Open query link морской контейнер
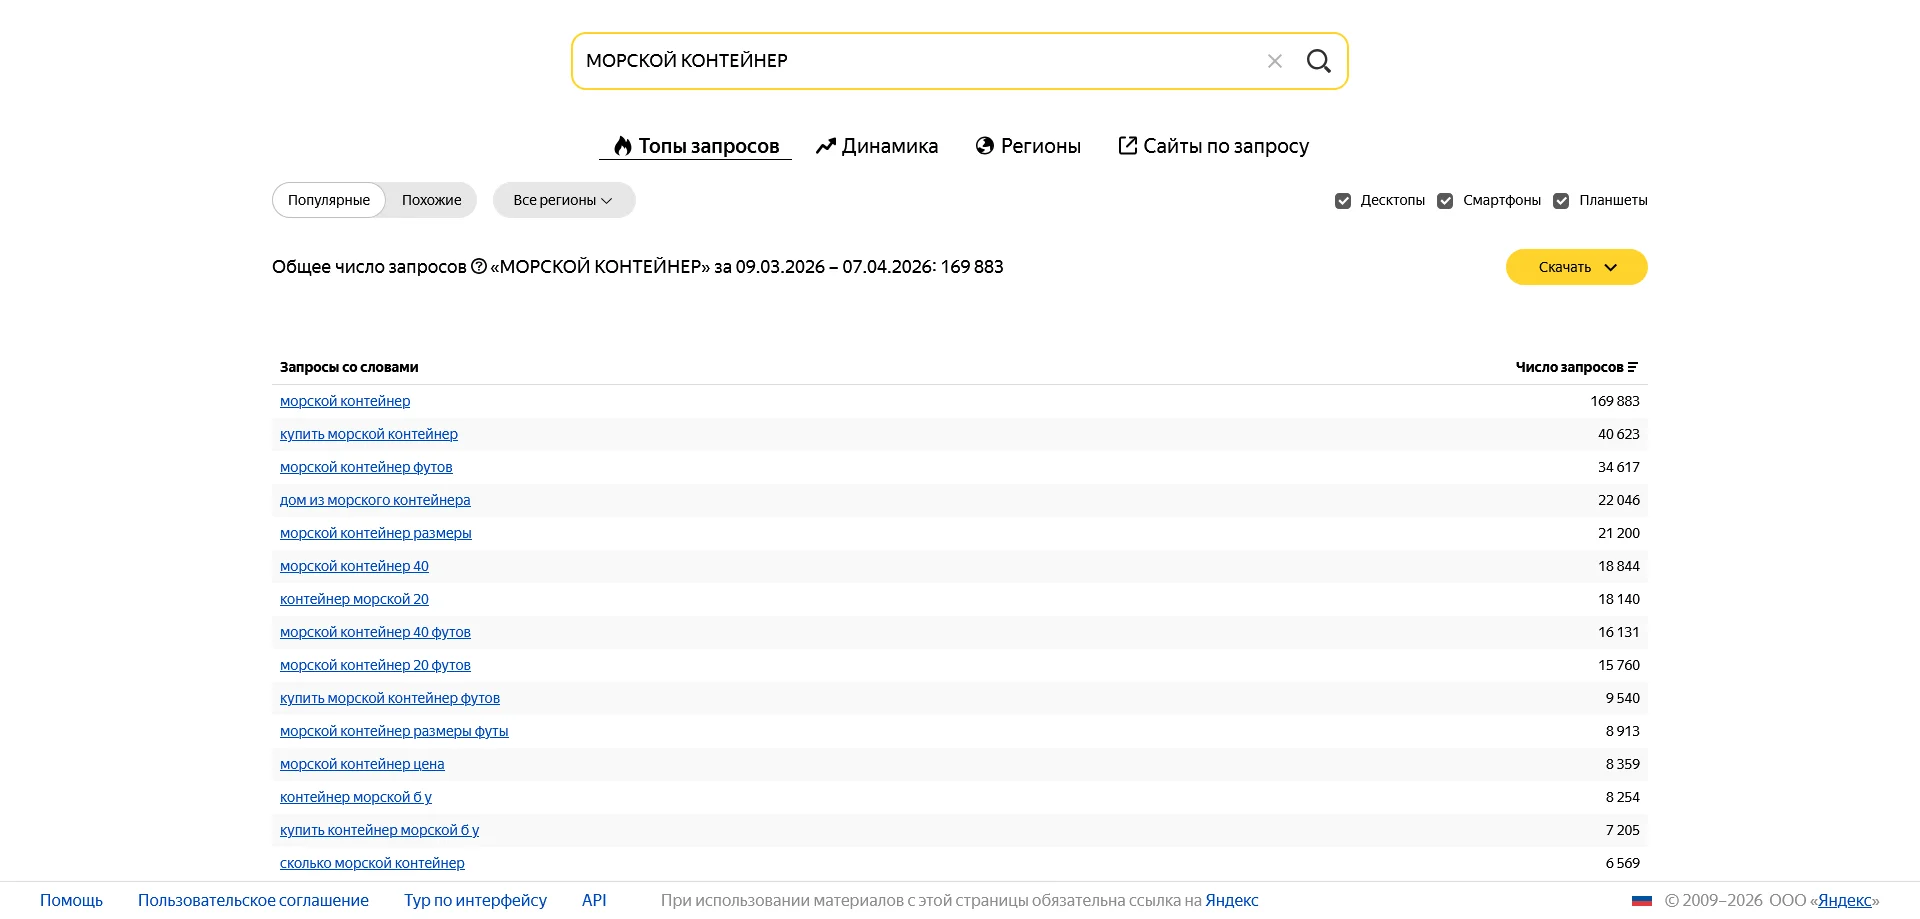This screenshot has height=919, width=1920. pyautogui.click(x=345, y=401)
